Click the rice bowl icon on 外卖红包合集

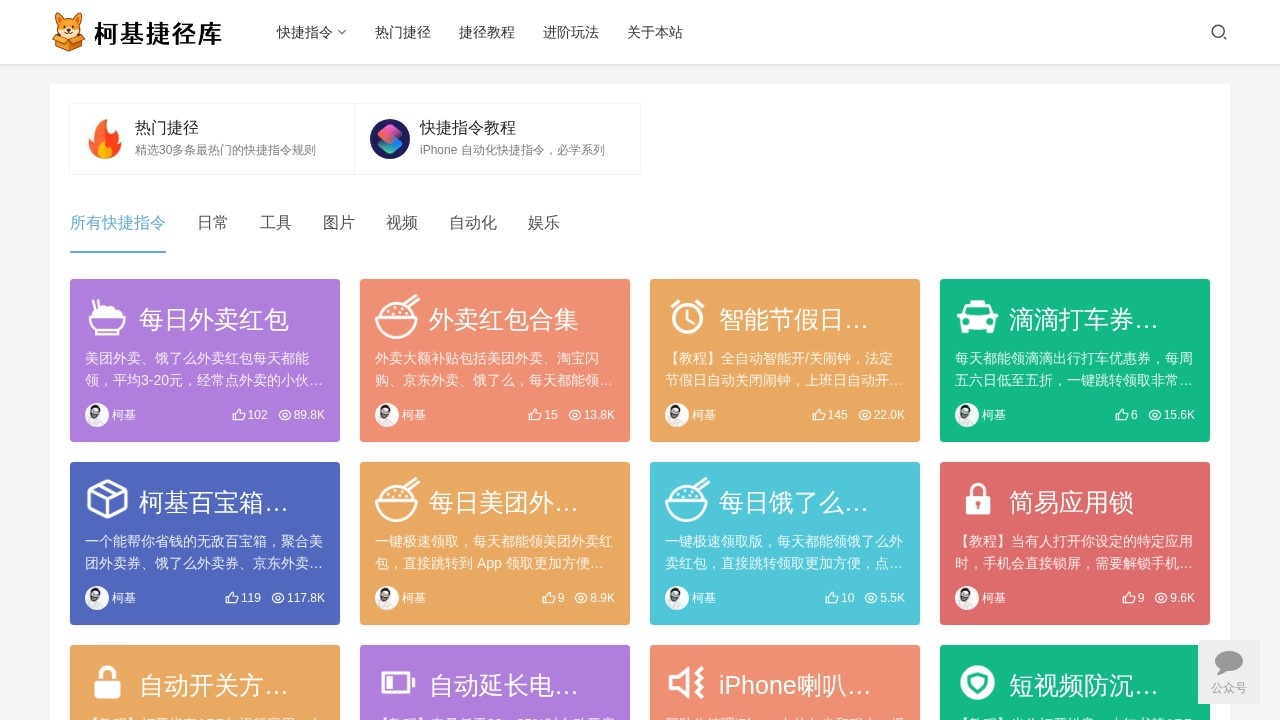coord(397,317)
